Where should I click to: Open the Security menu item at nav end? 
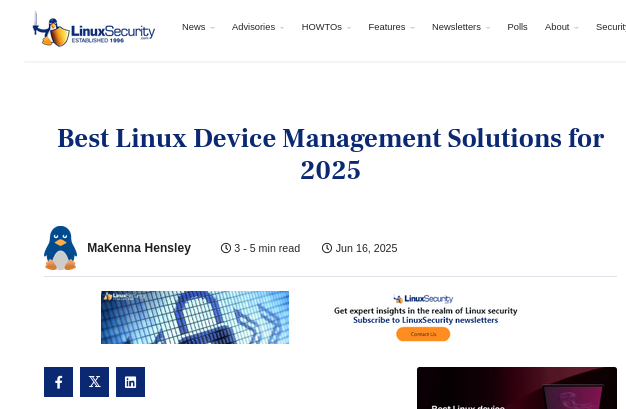611,27
